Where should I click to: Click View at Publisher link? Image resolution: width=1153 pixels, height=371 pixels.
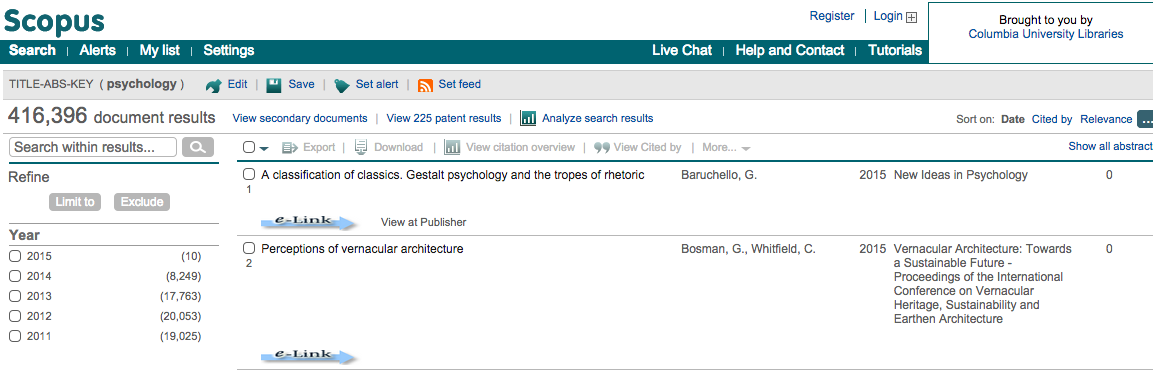(424, 222)
